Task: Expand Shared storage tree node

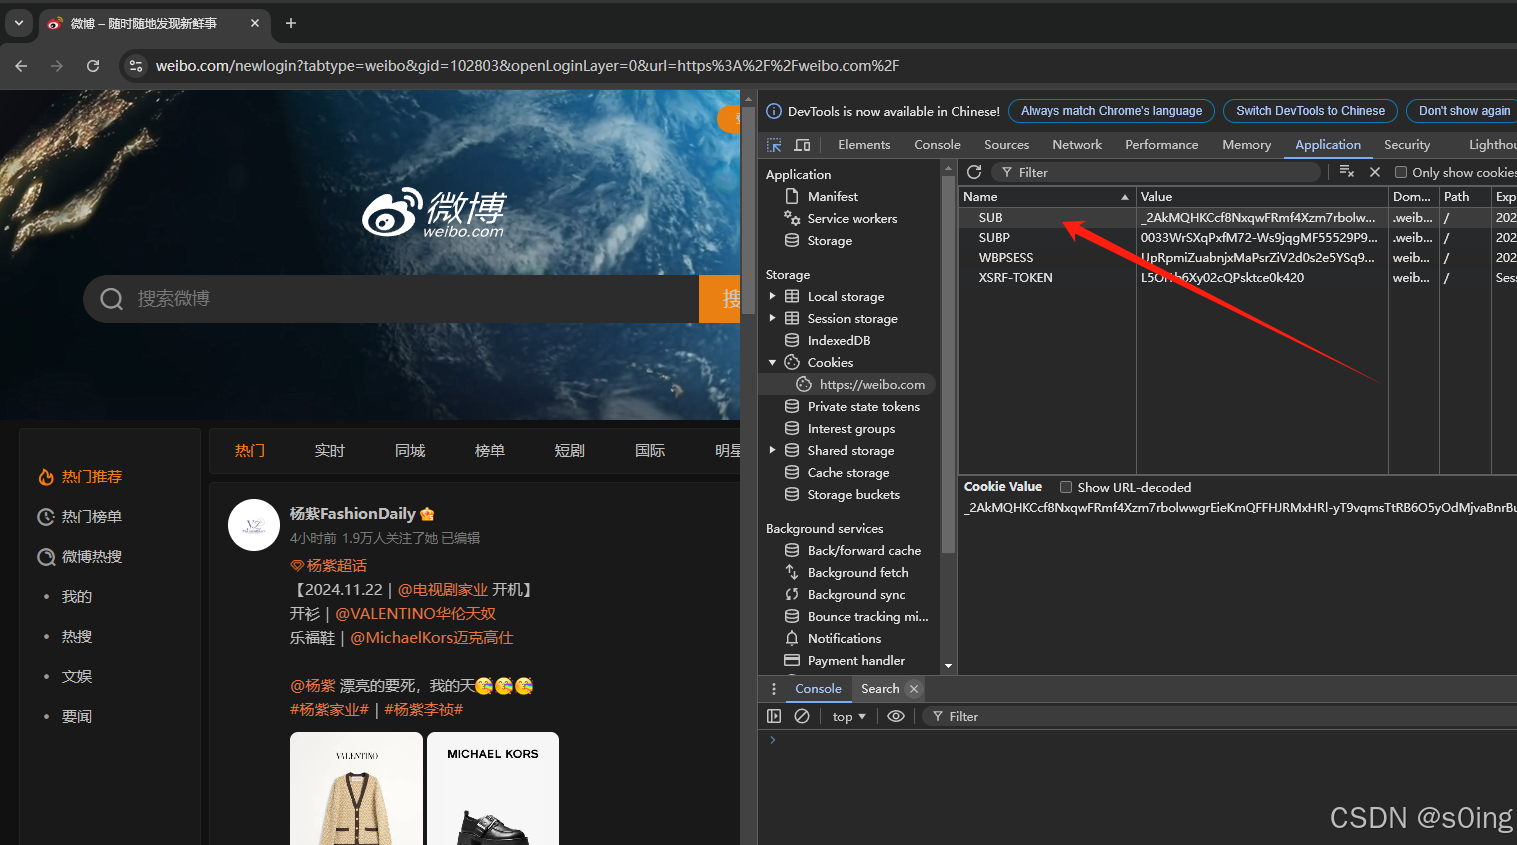Action: tap(772, 451)
